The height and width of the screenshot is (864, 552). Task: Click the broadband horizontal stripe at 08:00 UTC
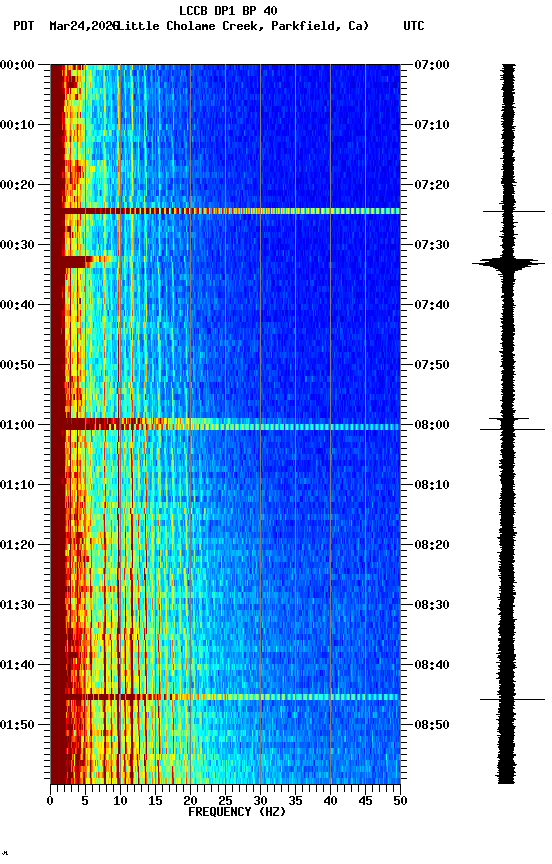click(232, 425)
